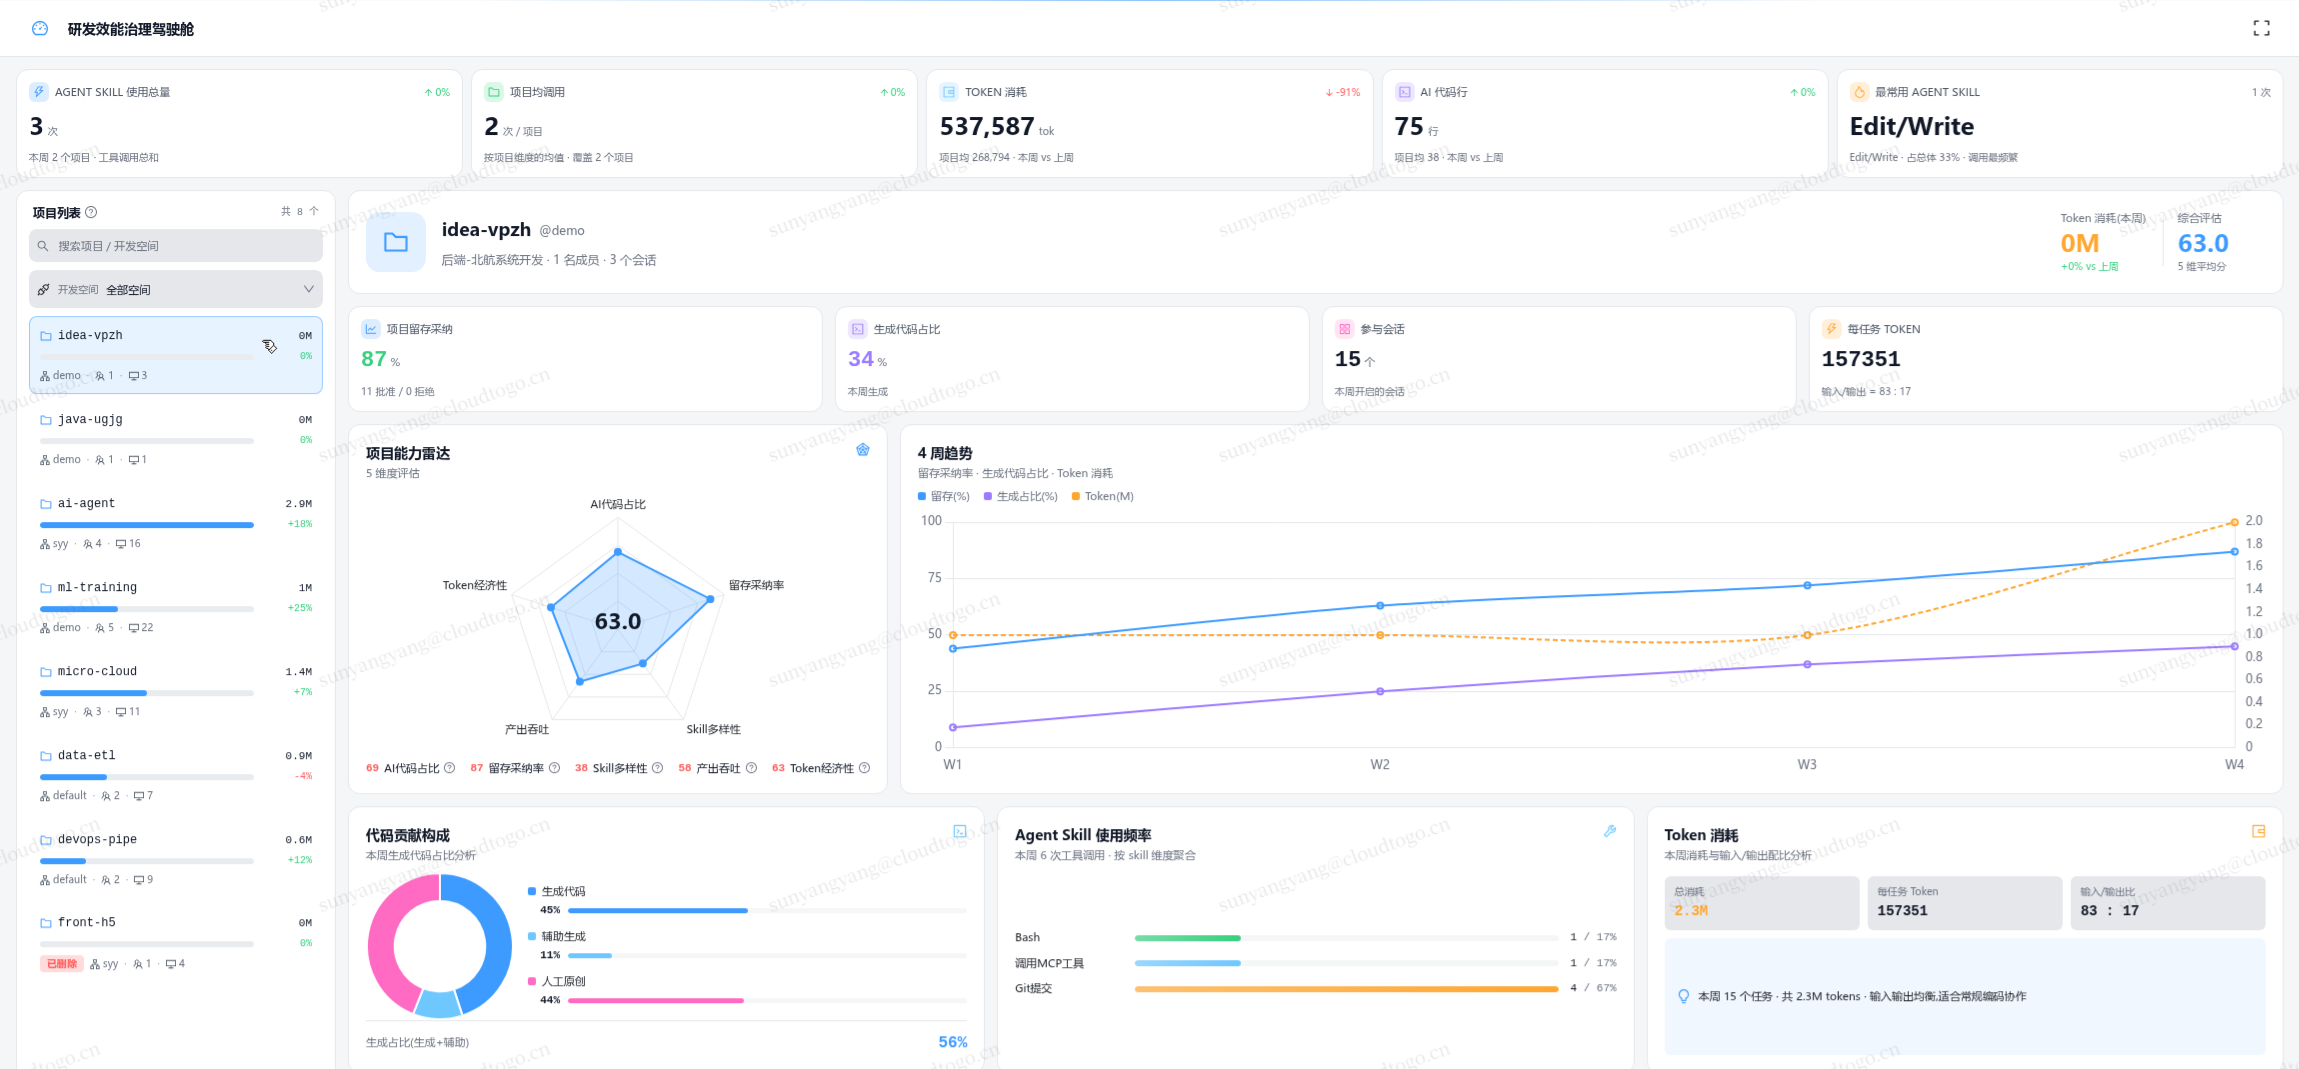Viewport: 2299px width, 1069px height.
Task: Select the micro-cloud project
Action: coord(176,691)
